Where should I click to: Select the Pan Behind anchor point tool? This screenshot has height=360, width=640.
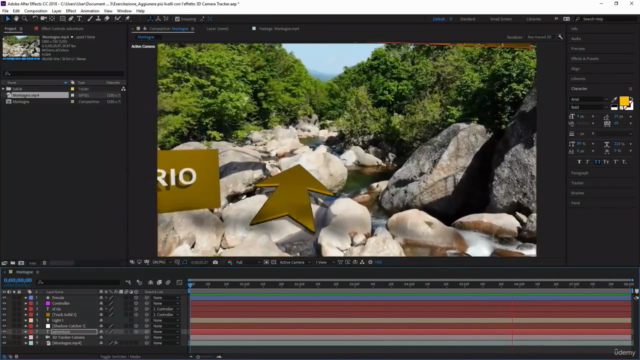pos(52,19)
